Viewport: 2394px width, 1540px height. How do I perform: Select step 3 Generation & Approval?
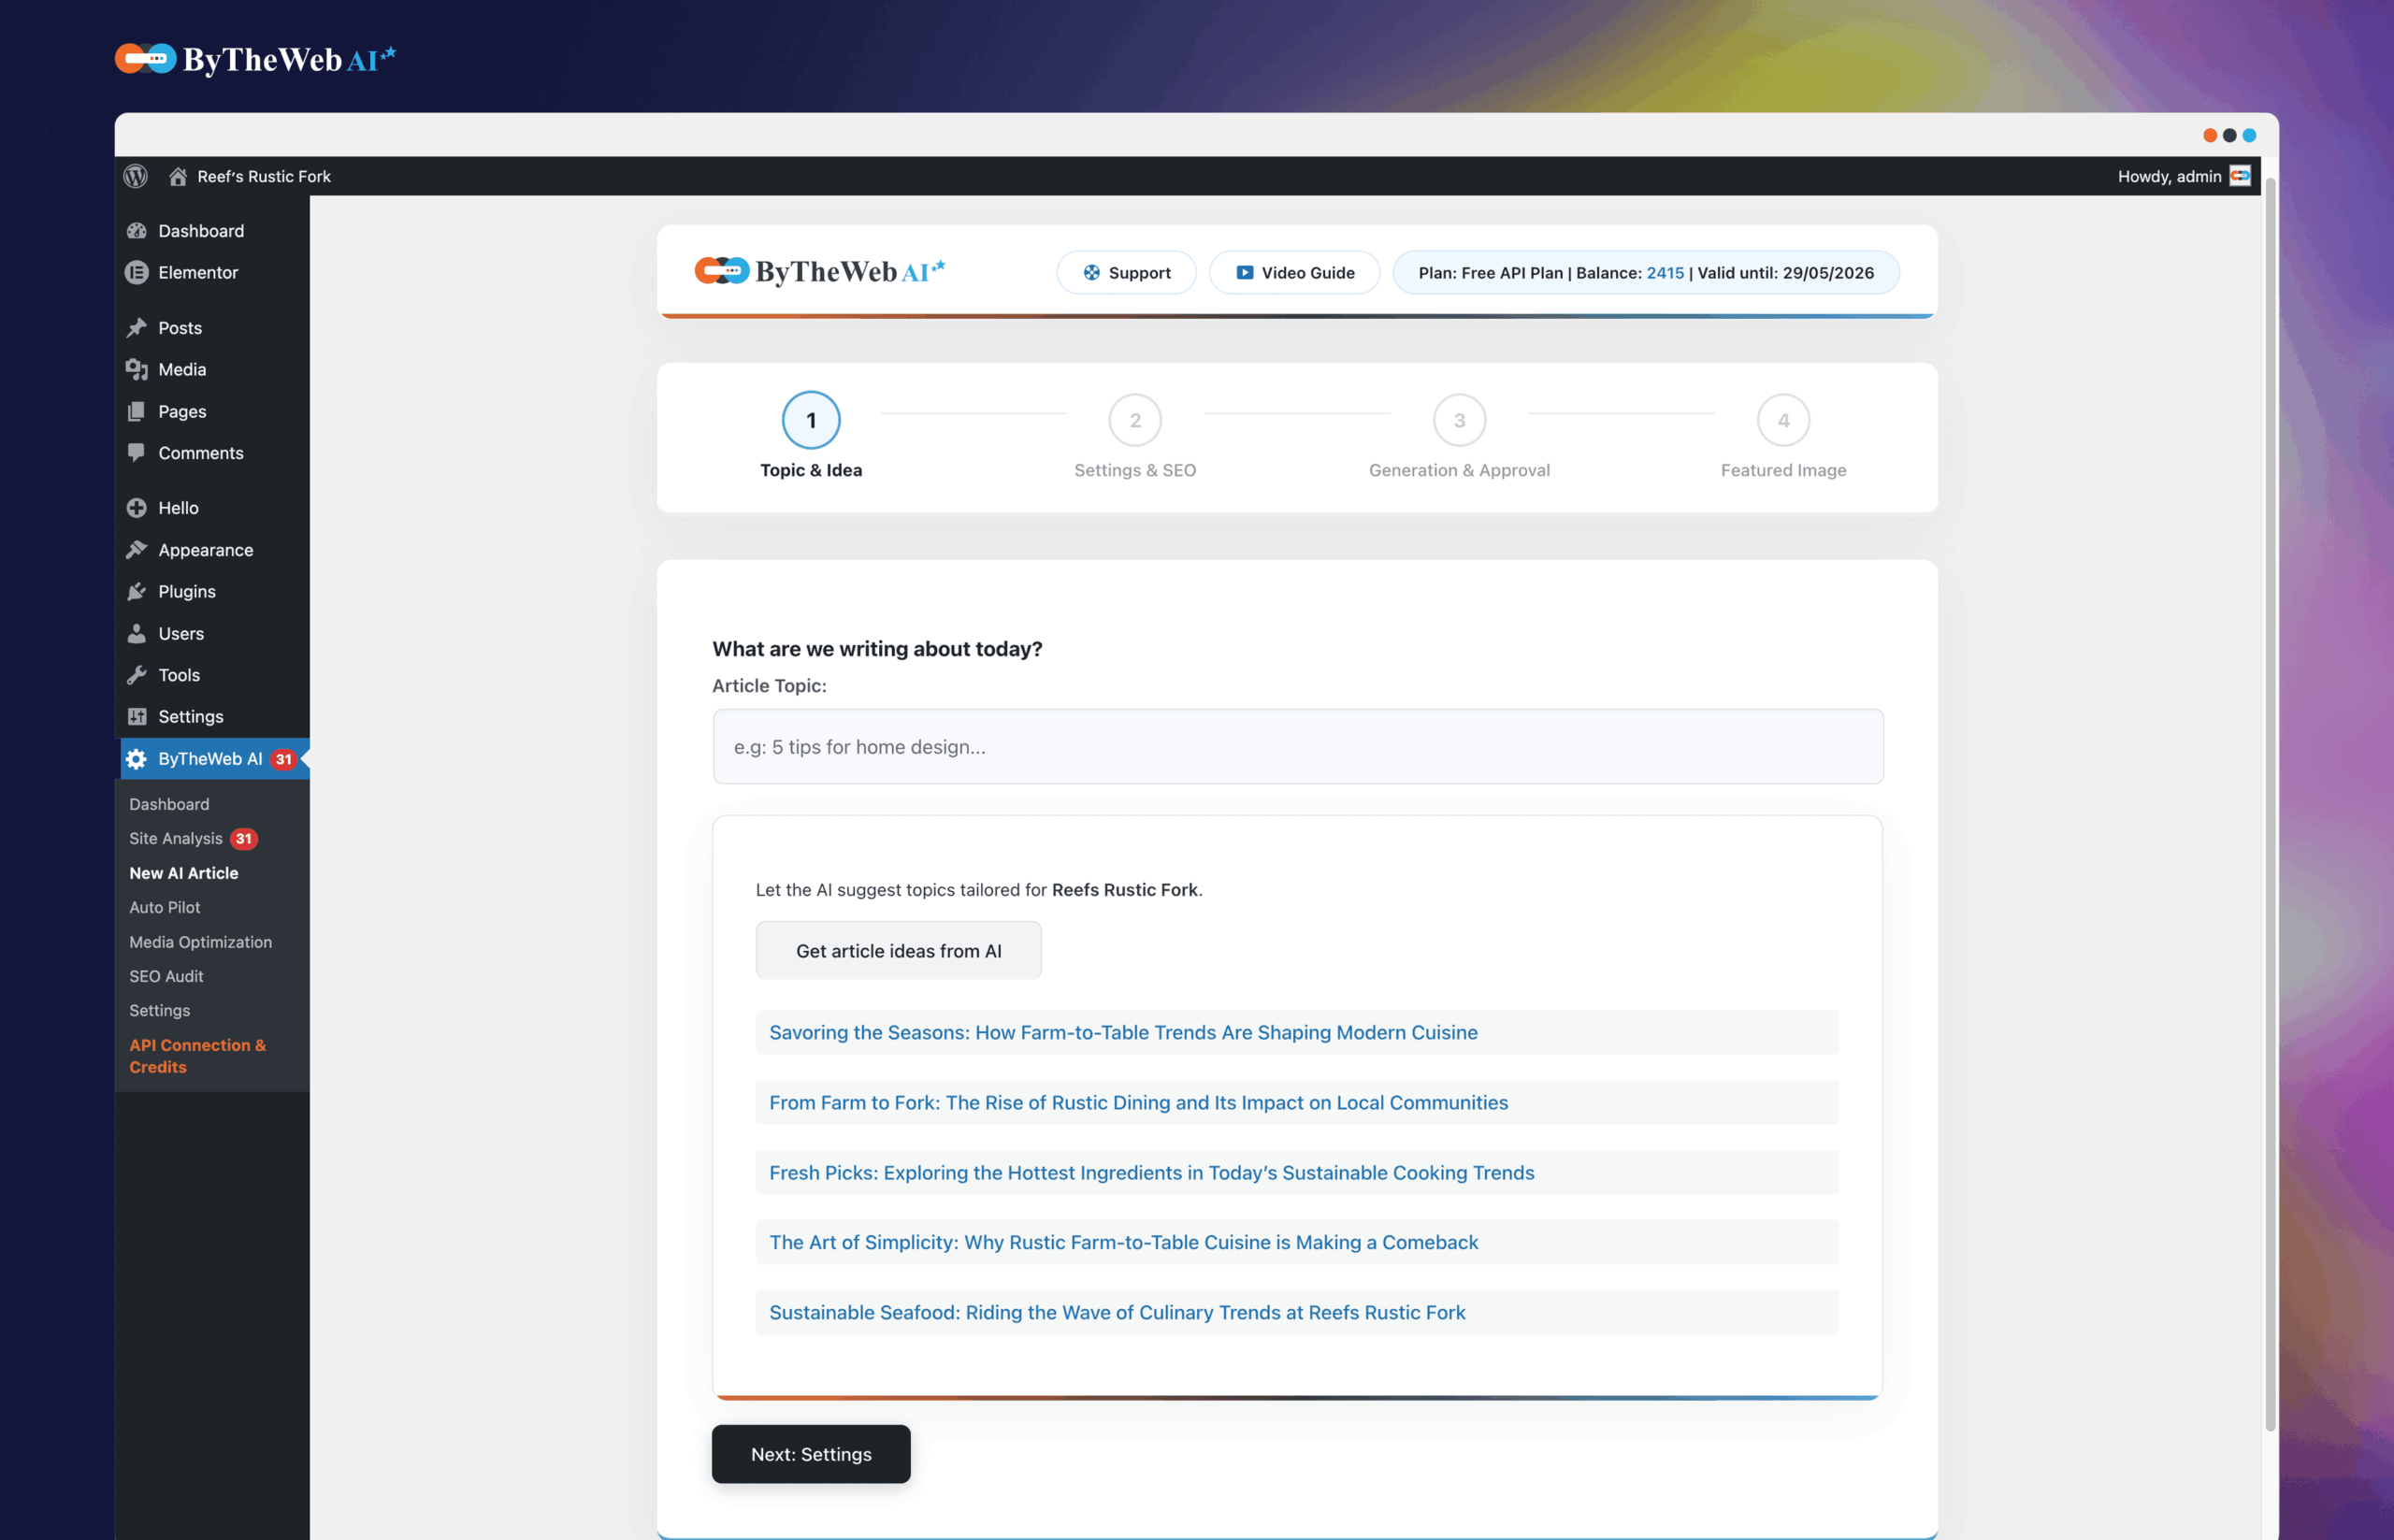pos(1459,435)
